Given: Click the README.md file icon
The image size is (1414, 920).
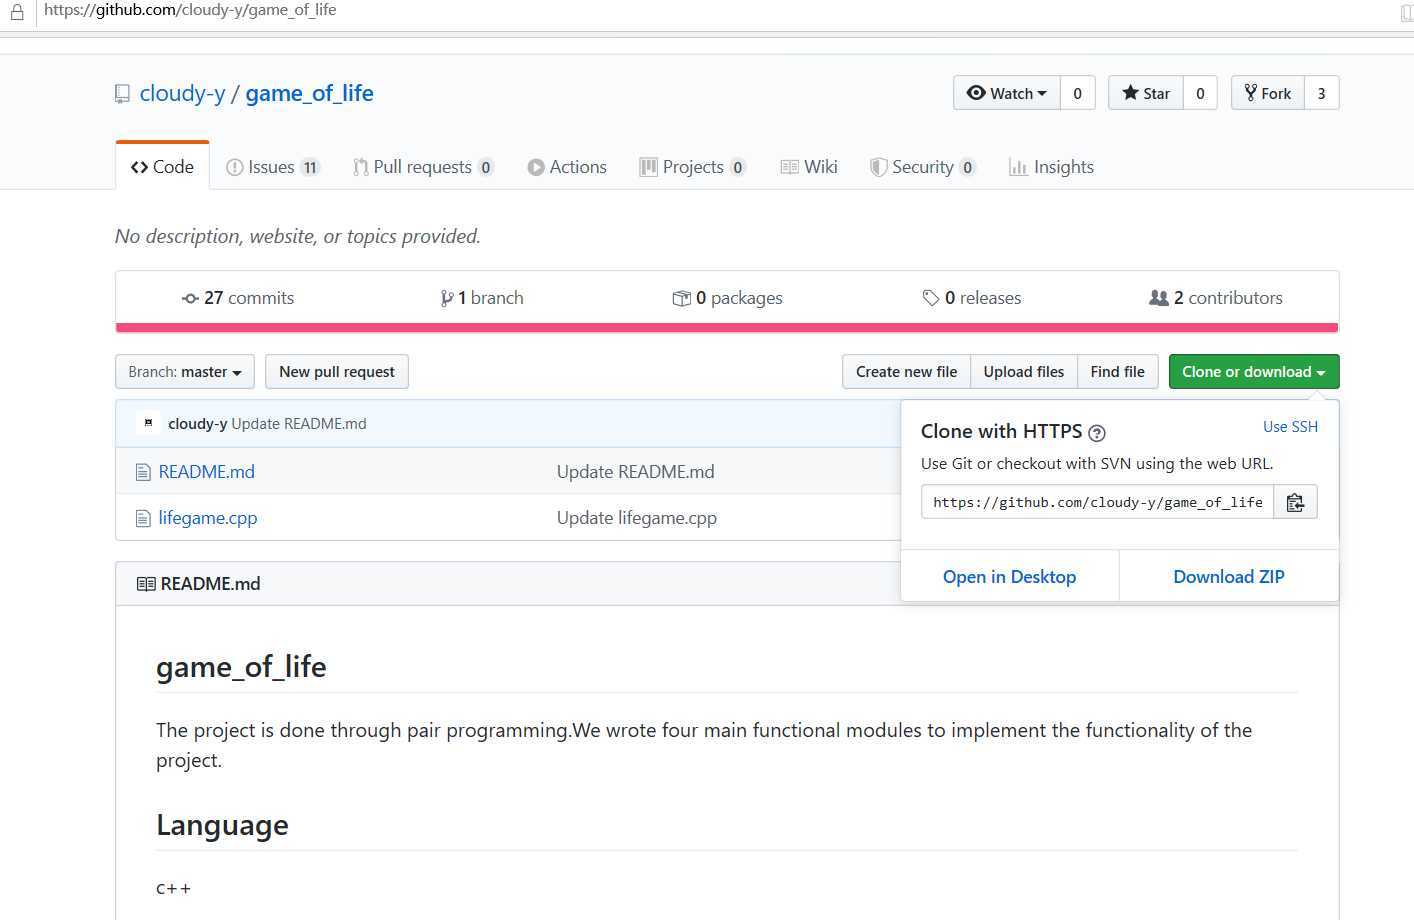Looking at the screenshot, I should (x=143, y=472).
